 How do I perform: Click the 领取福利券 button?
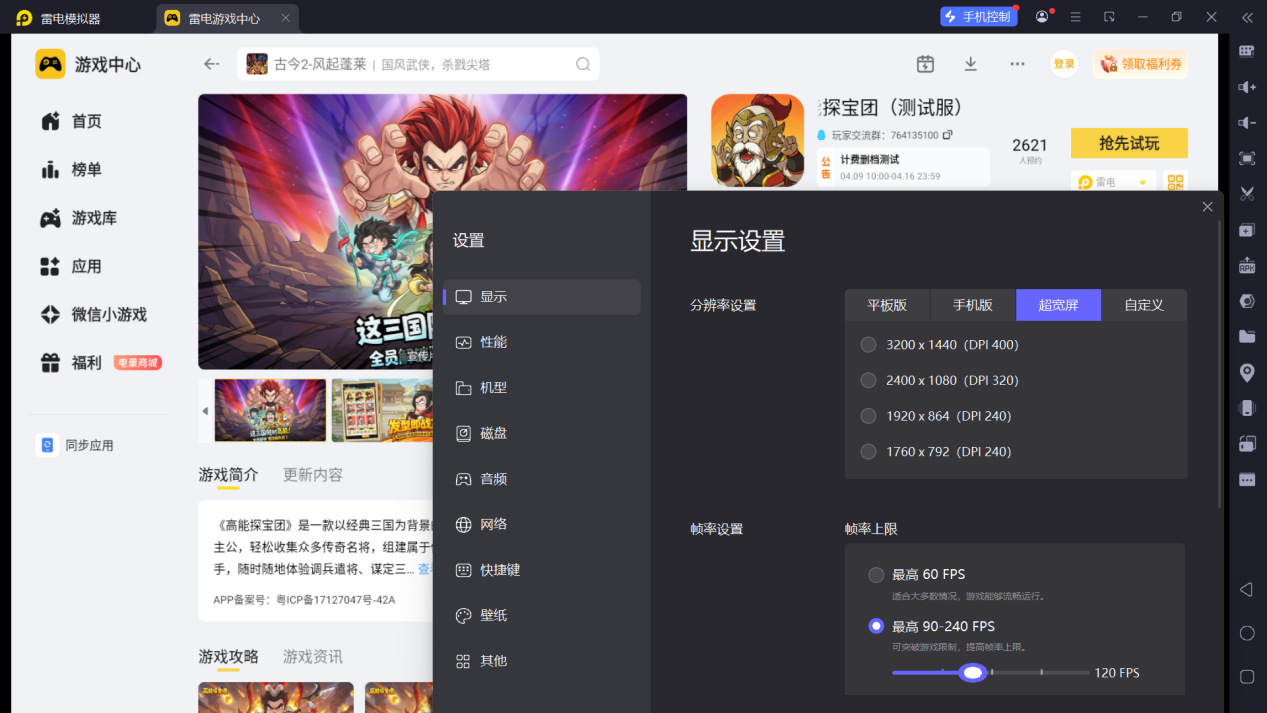tap(1140, 64)
